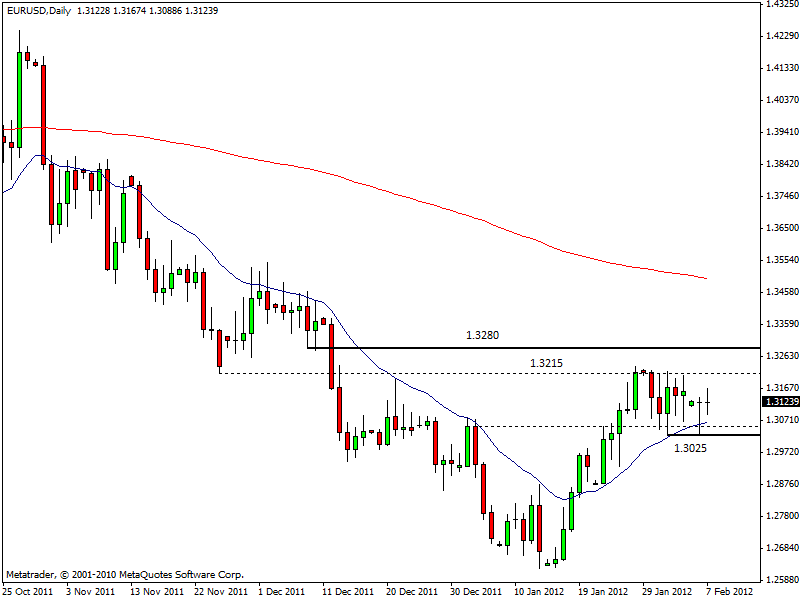Click the 1.43250 price axis label
Screen dimensions: 800x600
pos(779,4)
